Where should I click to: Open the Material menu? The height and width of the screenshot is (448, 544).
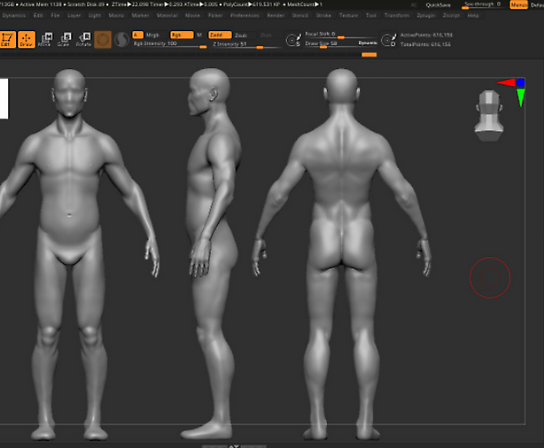tap(167, 16)
